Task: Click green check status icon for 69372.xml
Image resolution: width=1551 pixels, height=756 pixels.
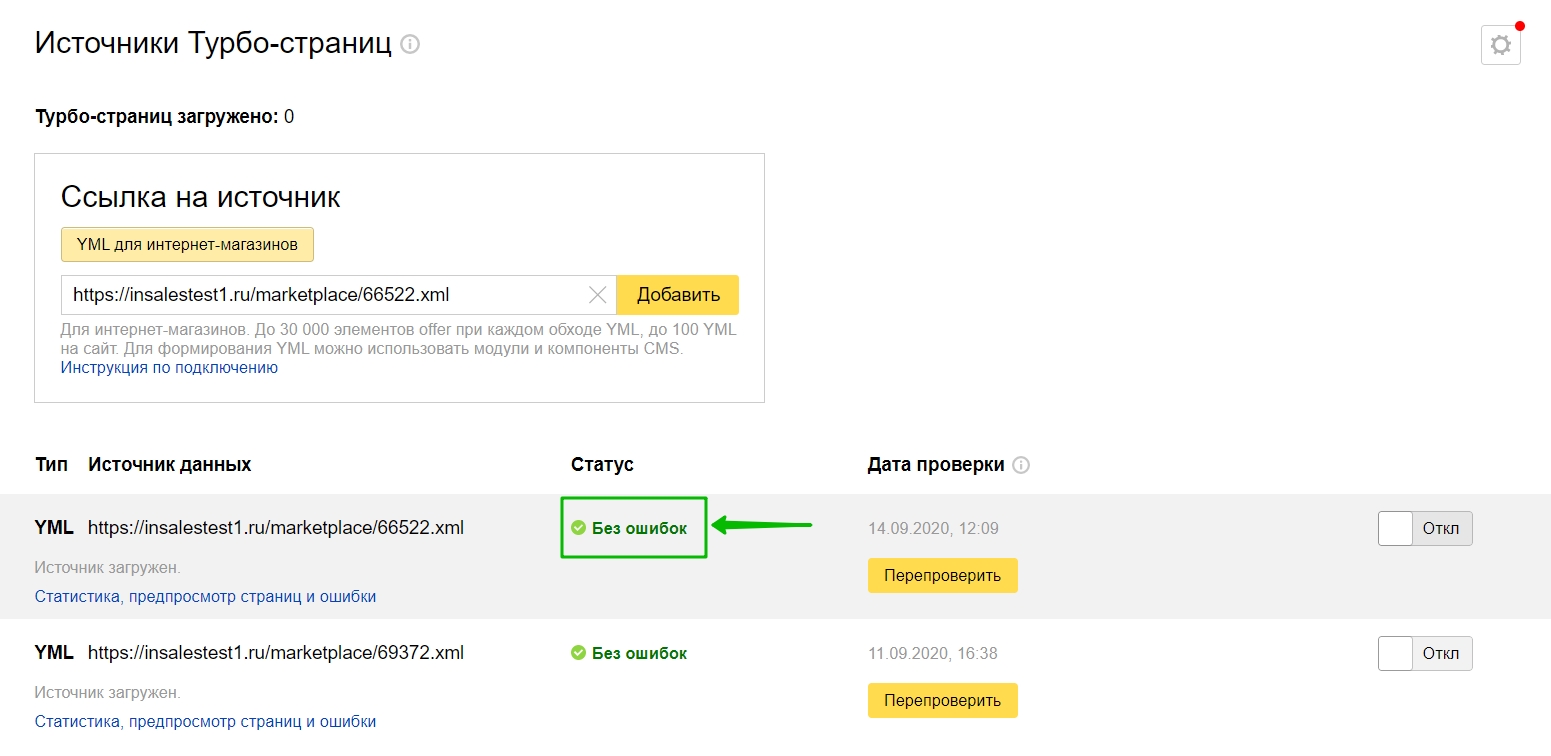Action: (x=578, y=653)
